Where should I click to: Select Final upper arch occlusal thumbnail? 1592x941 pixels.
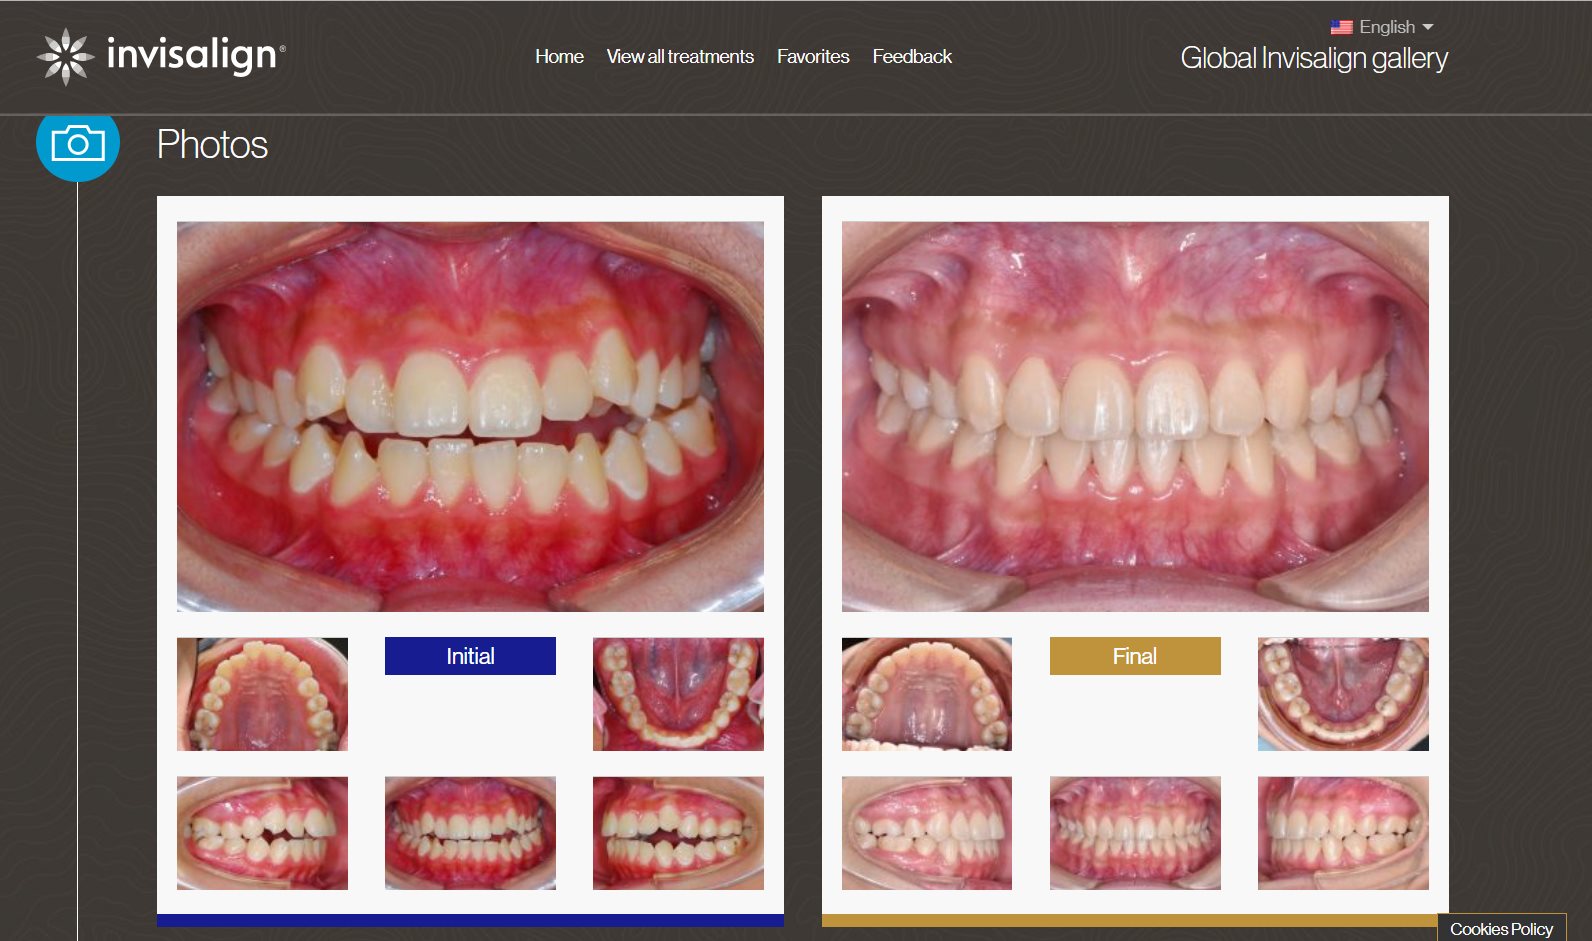pos(927,694)
